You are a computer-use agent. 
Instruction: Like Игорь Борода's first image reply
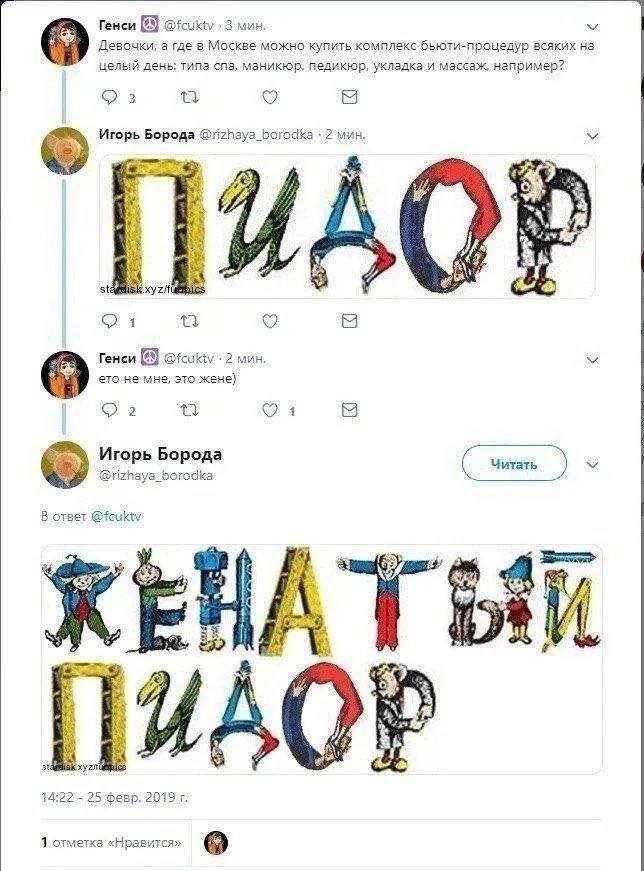tap(269, 321)
